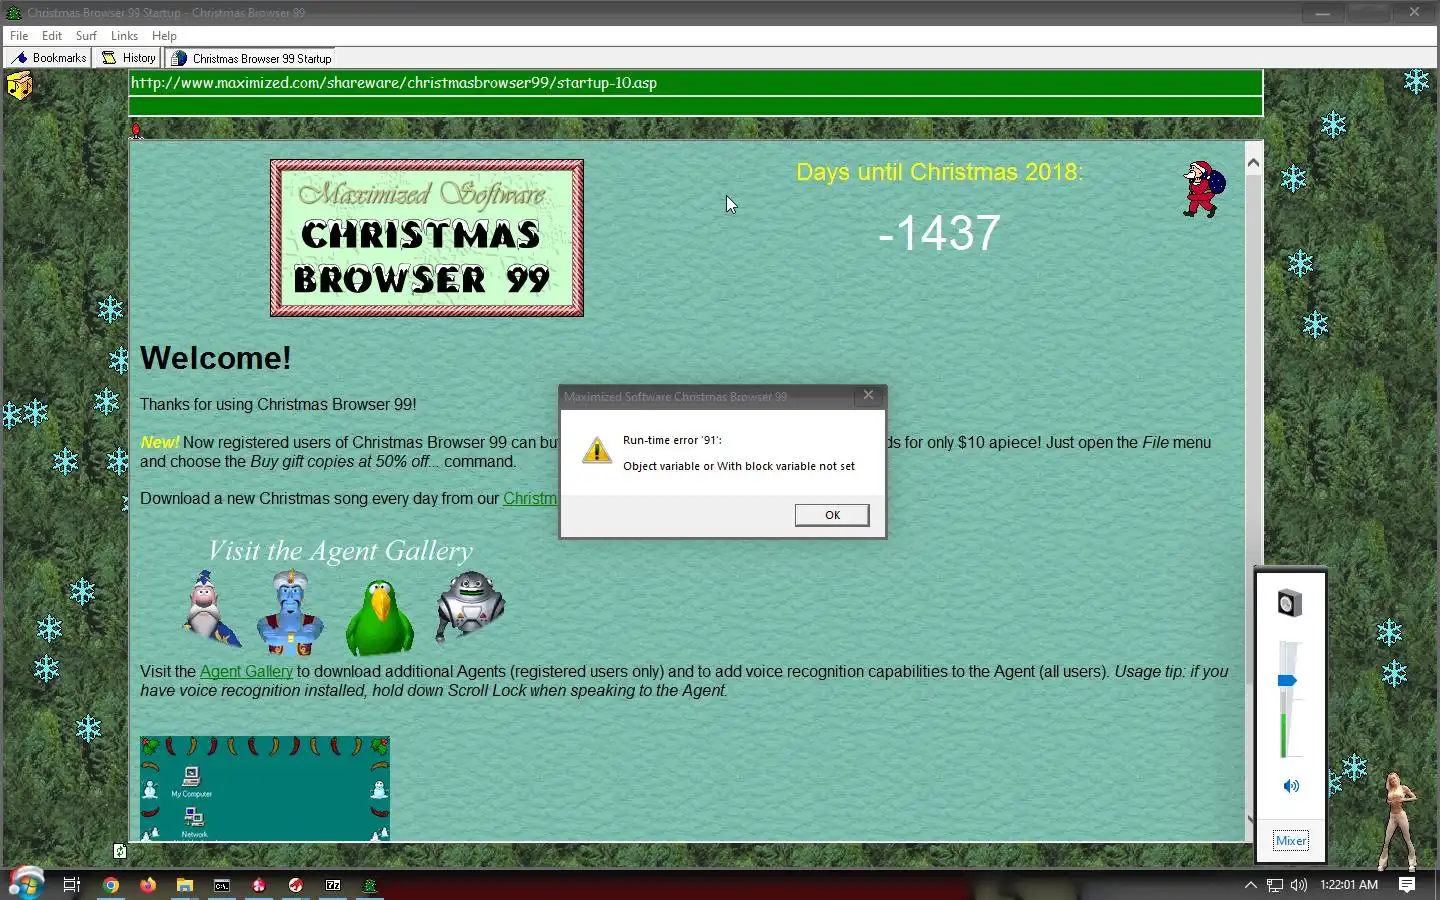
Task: Open Task View on the taskbar
Action: [71, 885]
